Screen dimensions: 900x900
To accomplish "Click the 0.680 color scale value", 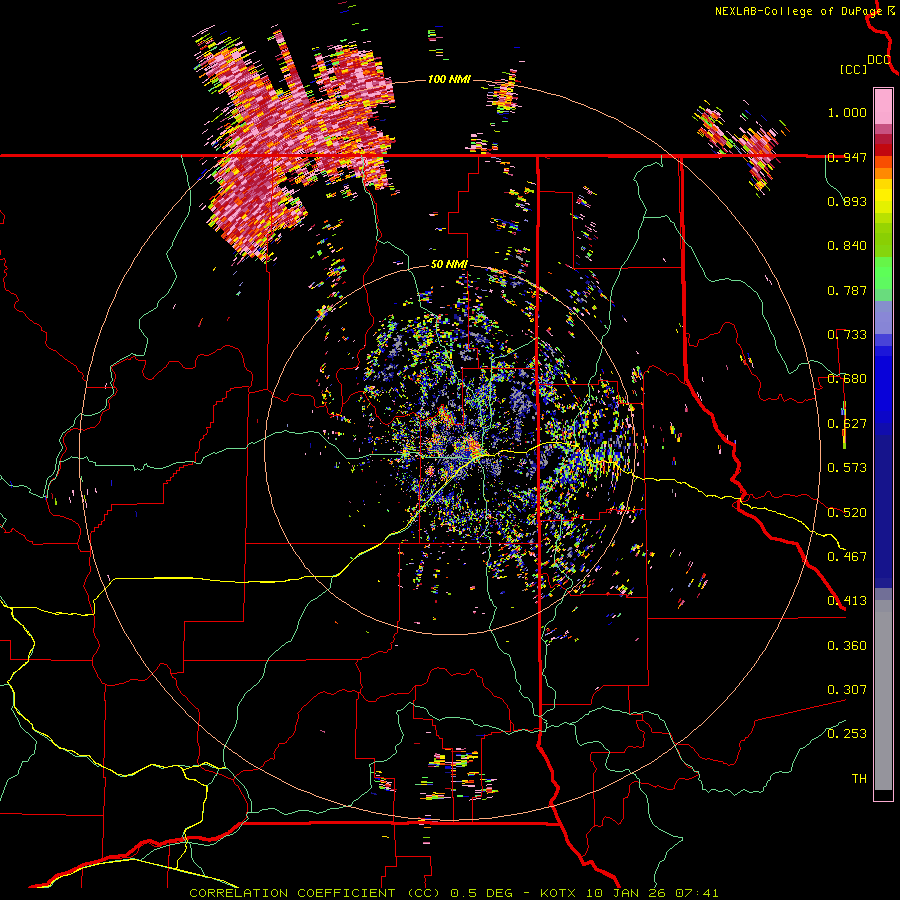I will tap(847, 379).
